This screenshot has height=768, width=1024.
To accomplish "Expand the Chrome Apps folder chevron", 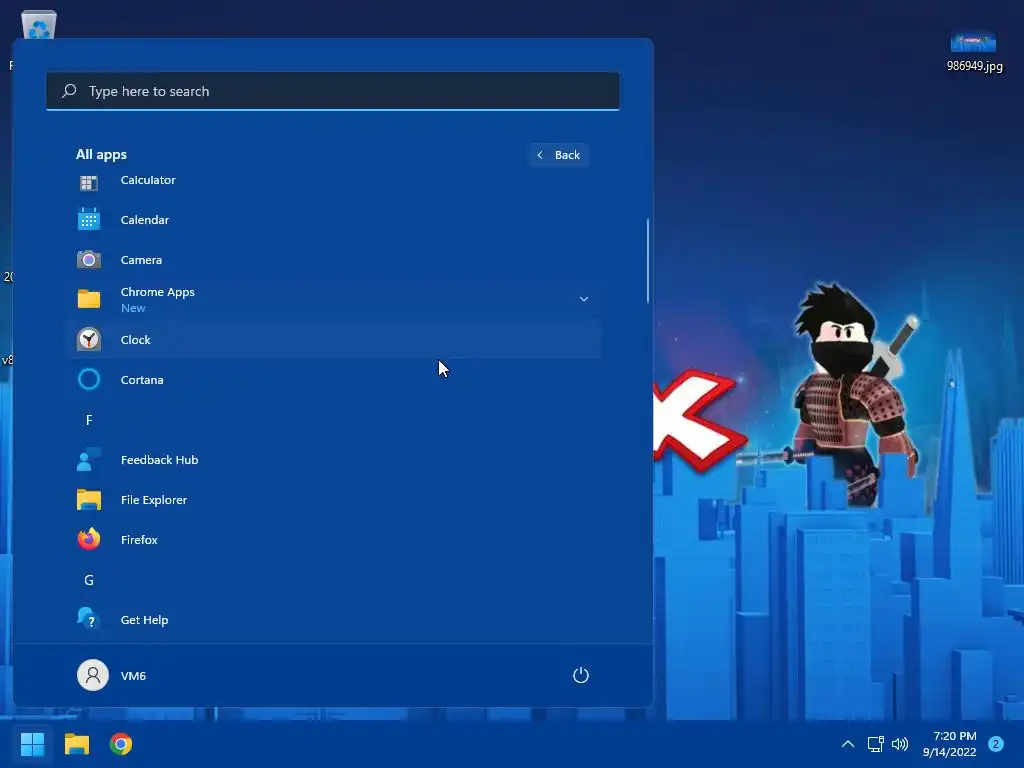I will click(x=584, y=299).
